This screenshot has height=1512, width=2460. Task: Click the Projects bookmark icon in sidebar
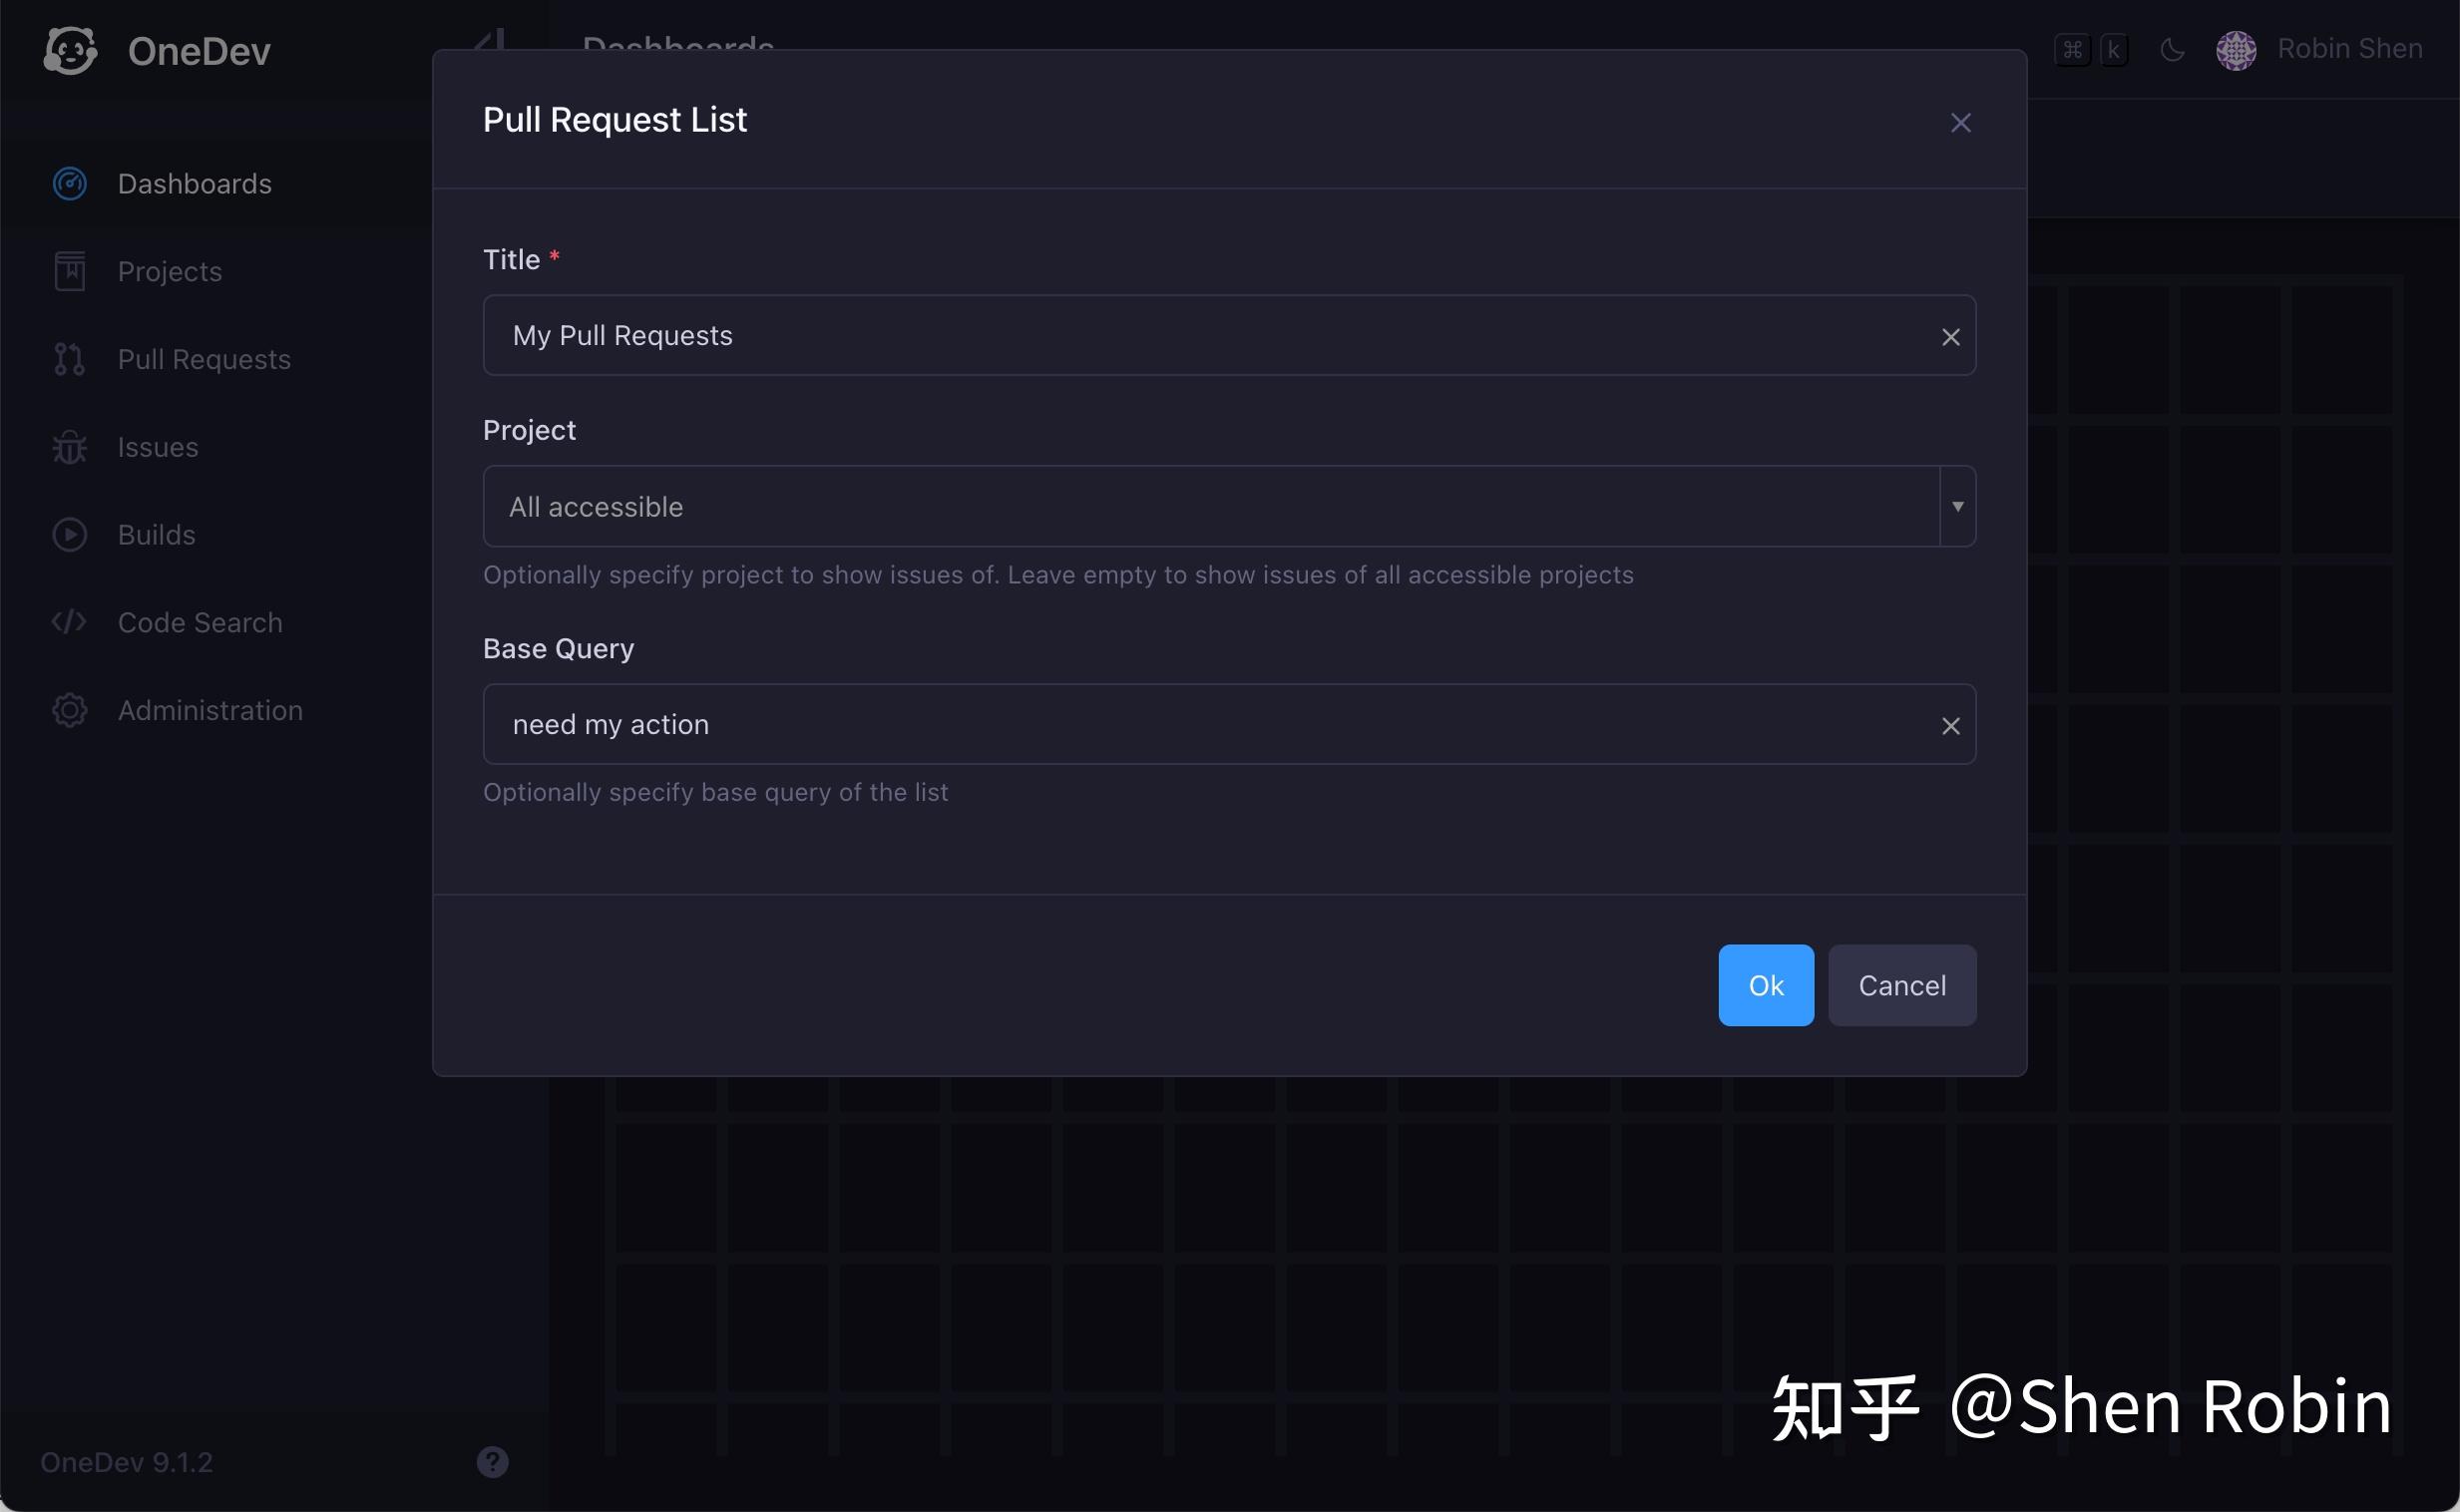pyautogui.click(x=70, y=271)
